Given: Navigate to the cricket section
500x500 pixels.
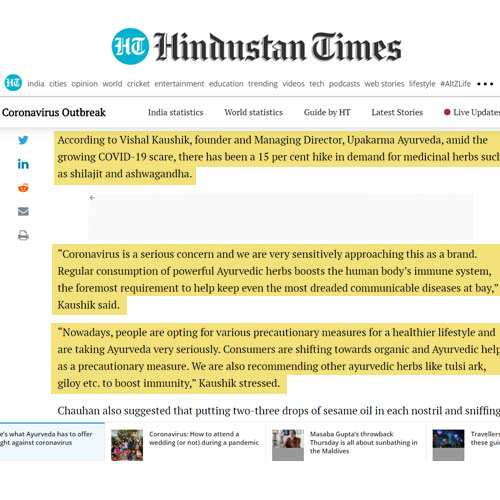Looking at the screenshot, I should 138,83.
